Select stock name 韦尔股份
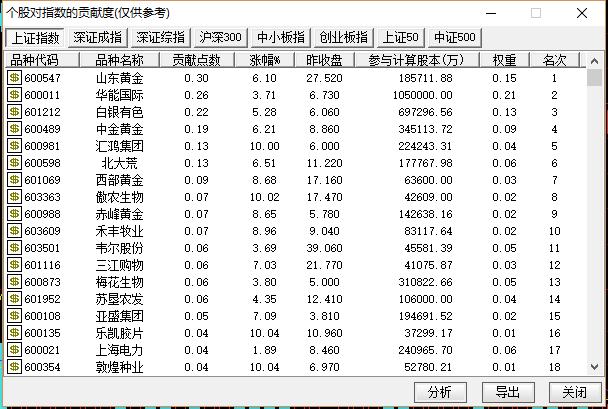Image resolution: width=608 pixels, height=409 pixels. pyautogui.click(x=119, y=248)
